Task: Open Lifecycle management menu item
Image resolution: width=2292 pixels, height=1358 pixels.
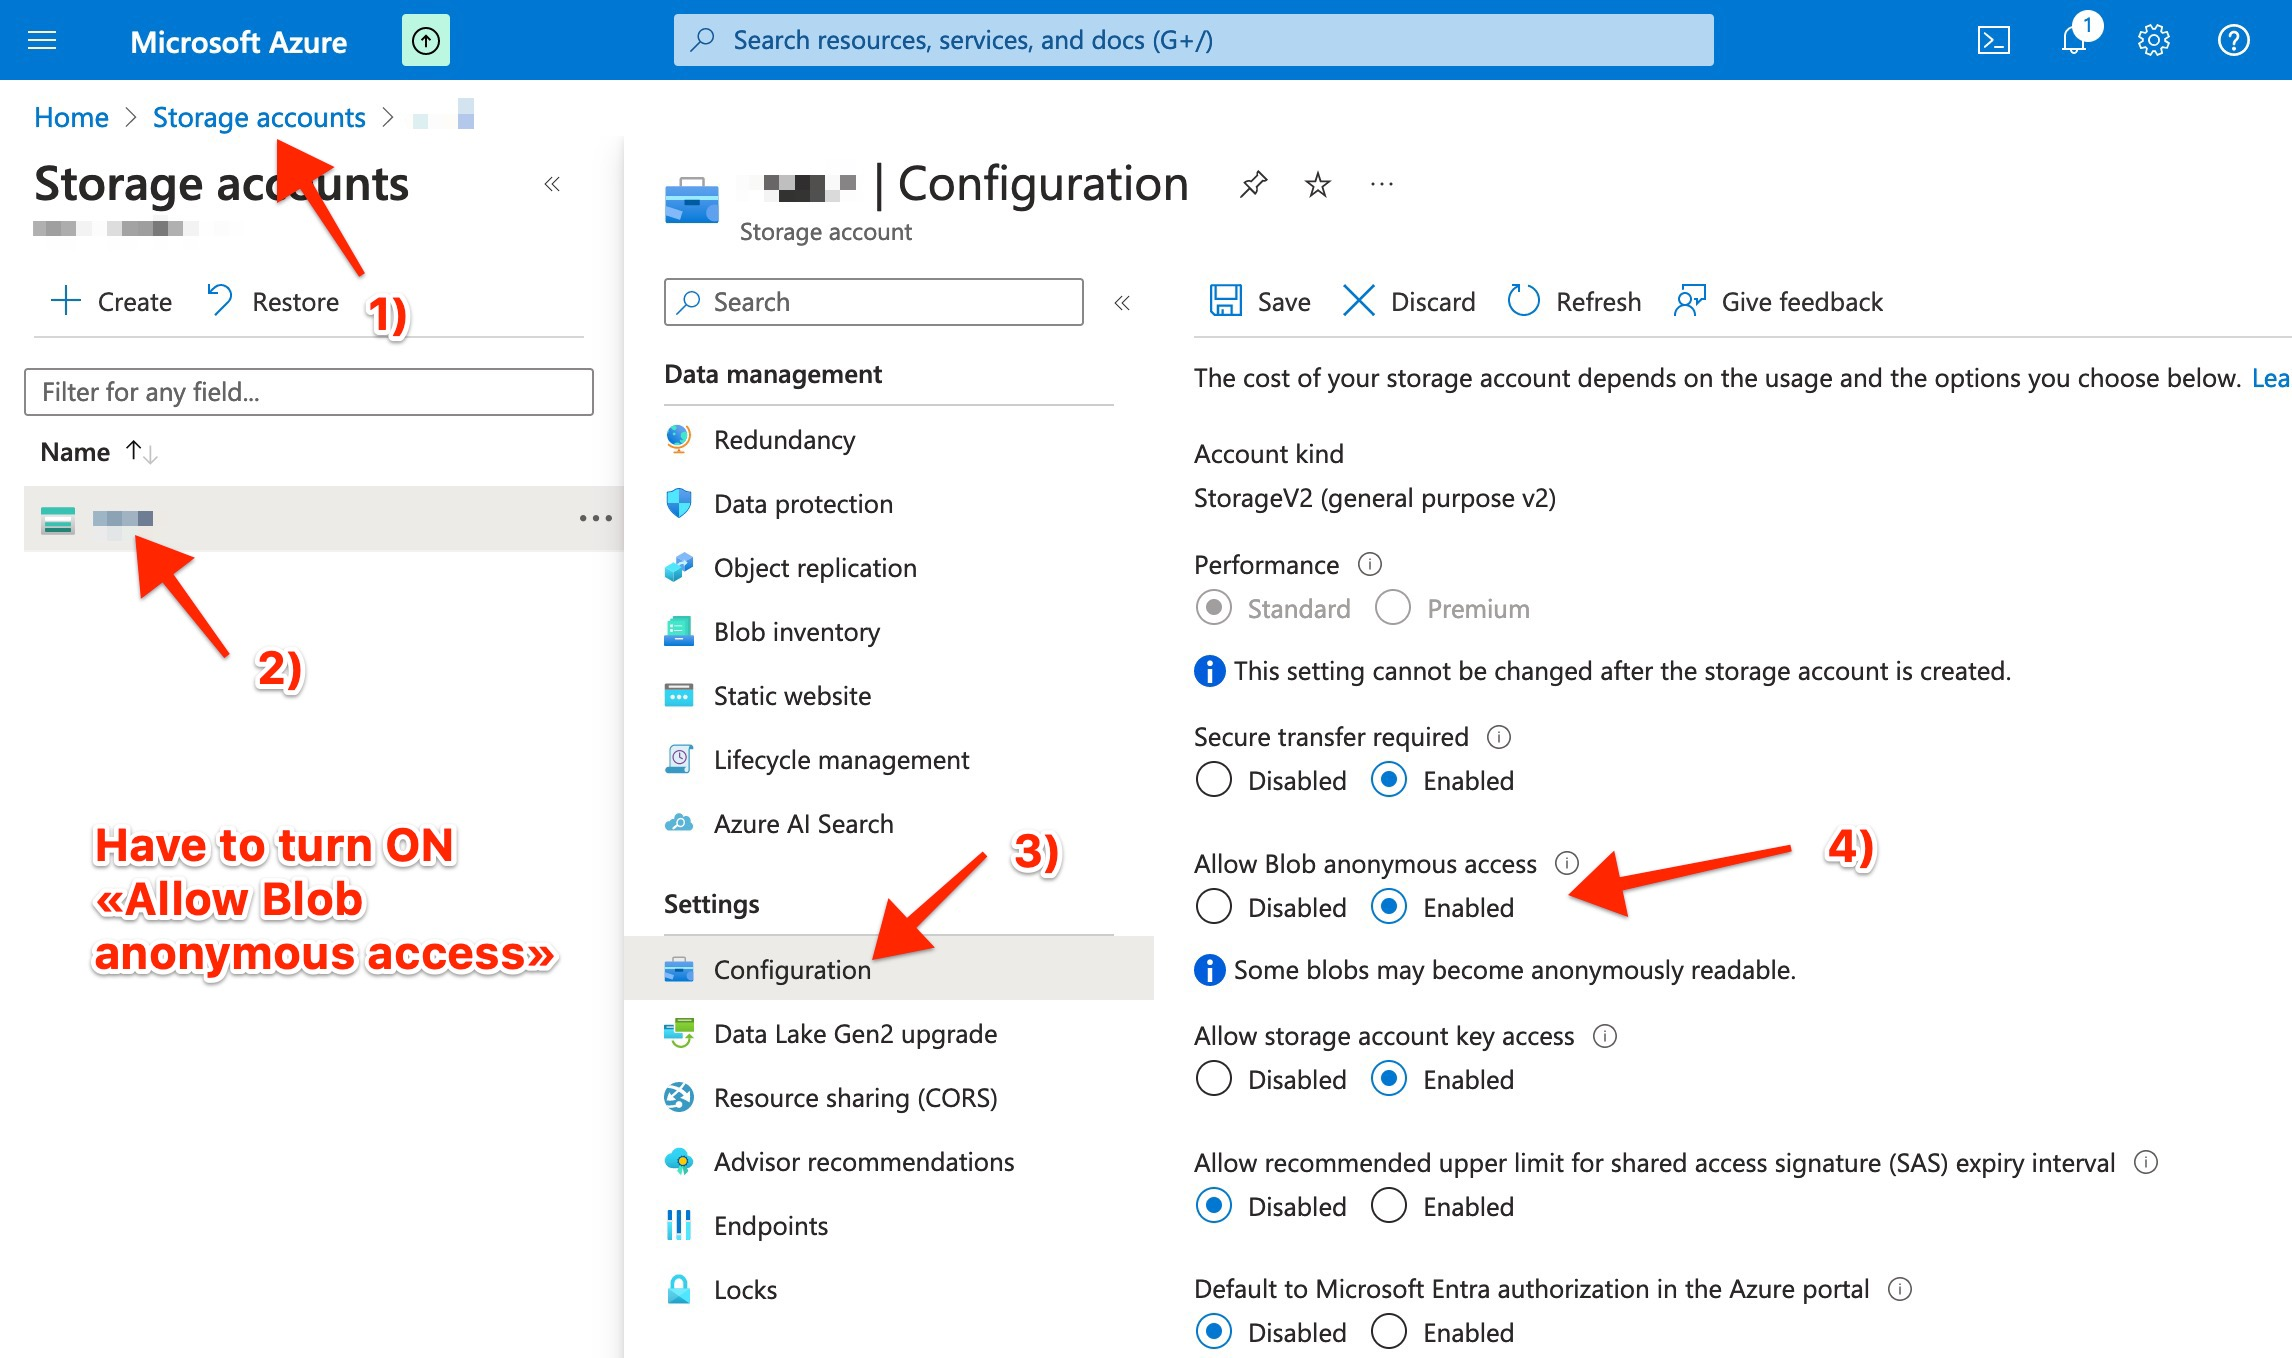Action: pos(841,760)
